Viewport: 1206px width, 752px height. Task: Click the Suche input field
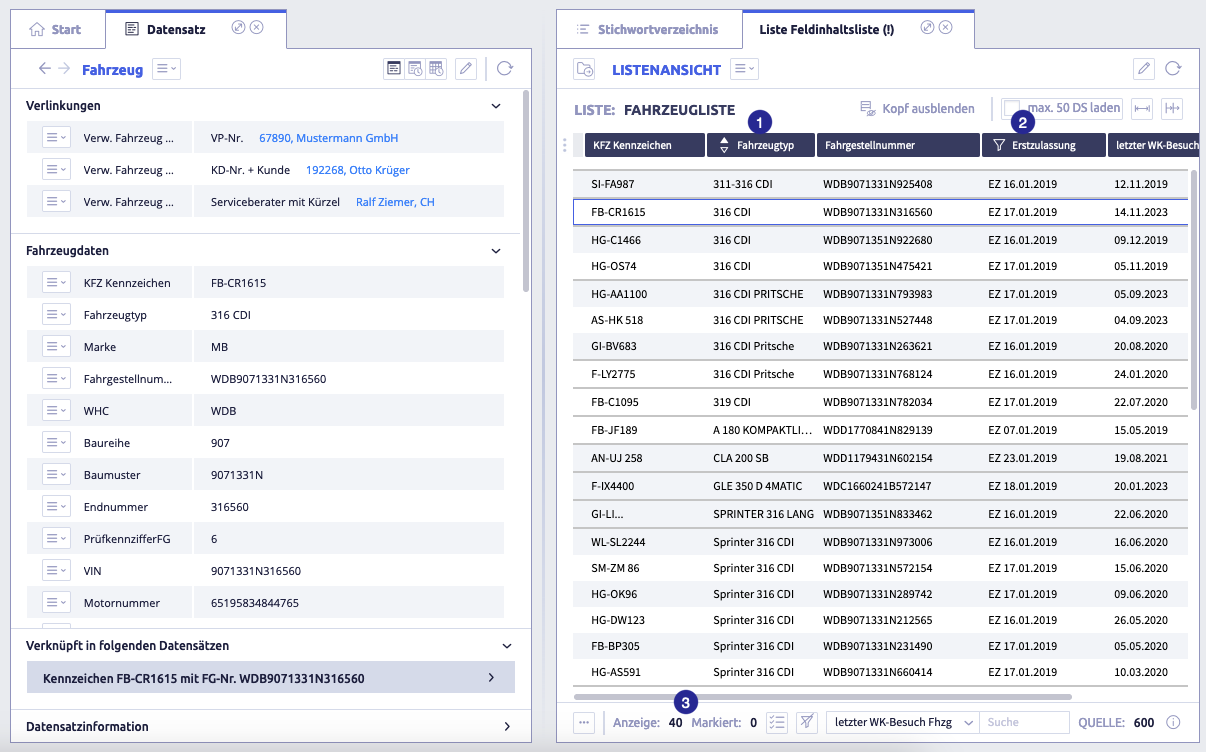point(1025,722)
